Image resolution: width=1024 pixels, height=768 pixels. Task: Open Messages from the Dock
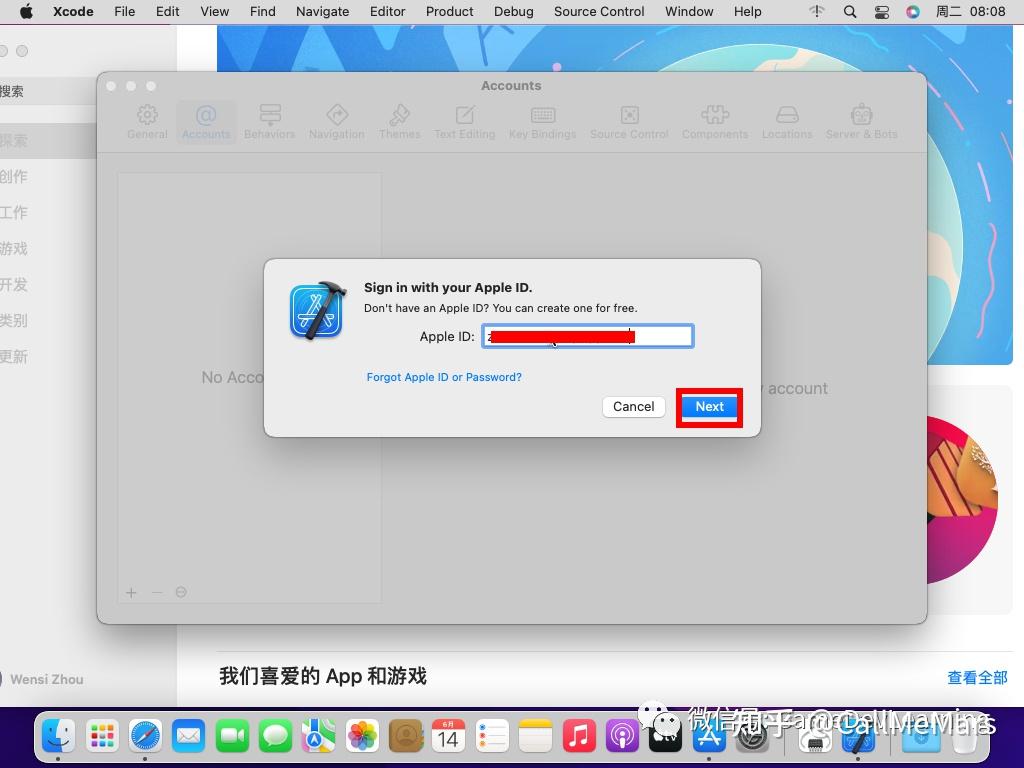coord(276,736)
